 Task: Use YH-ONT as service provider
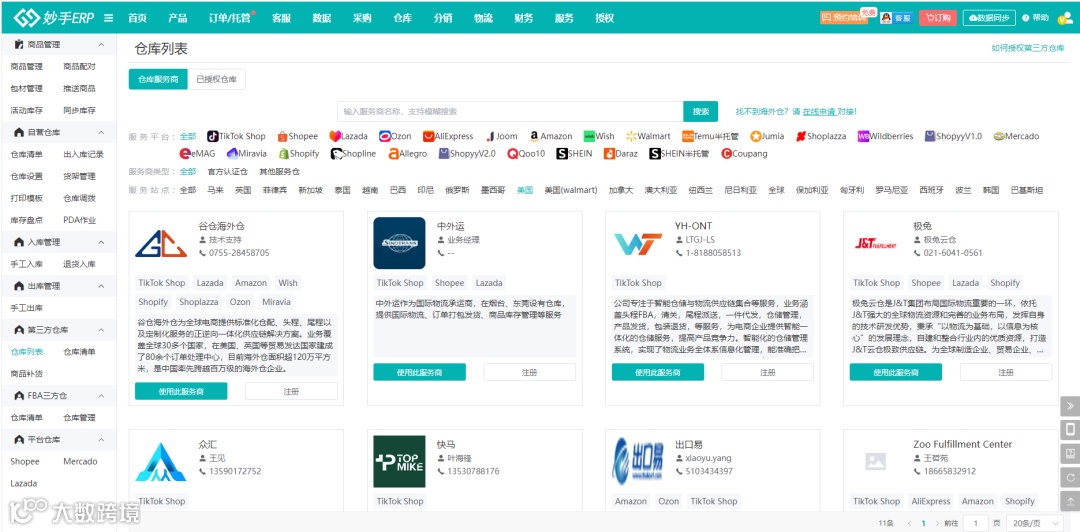click(658, 372)
